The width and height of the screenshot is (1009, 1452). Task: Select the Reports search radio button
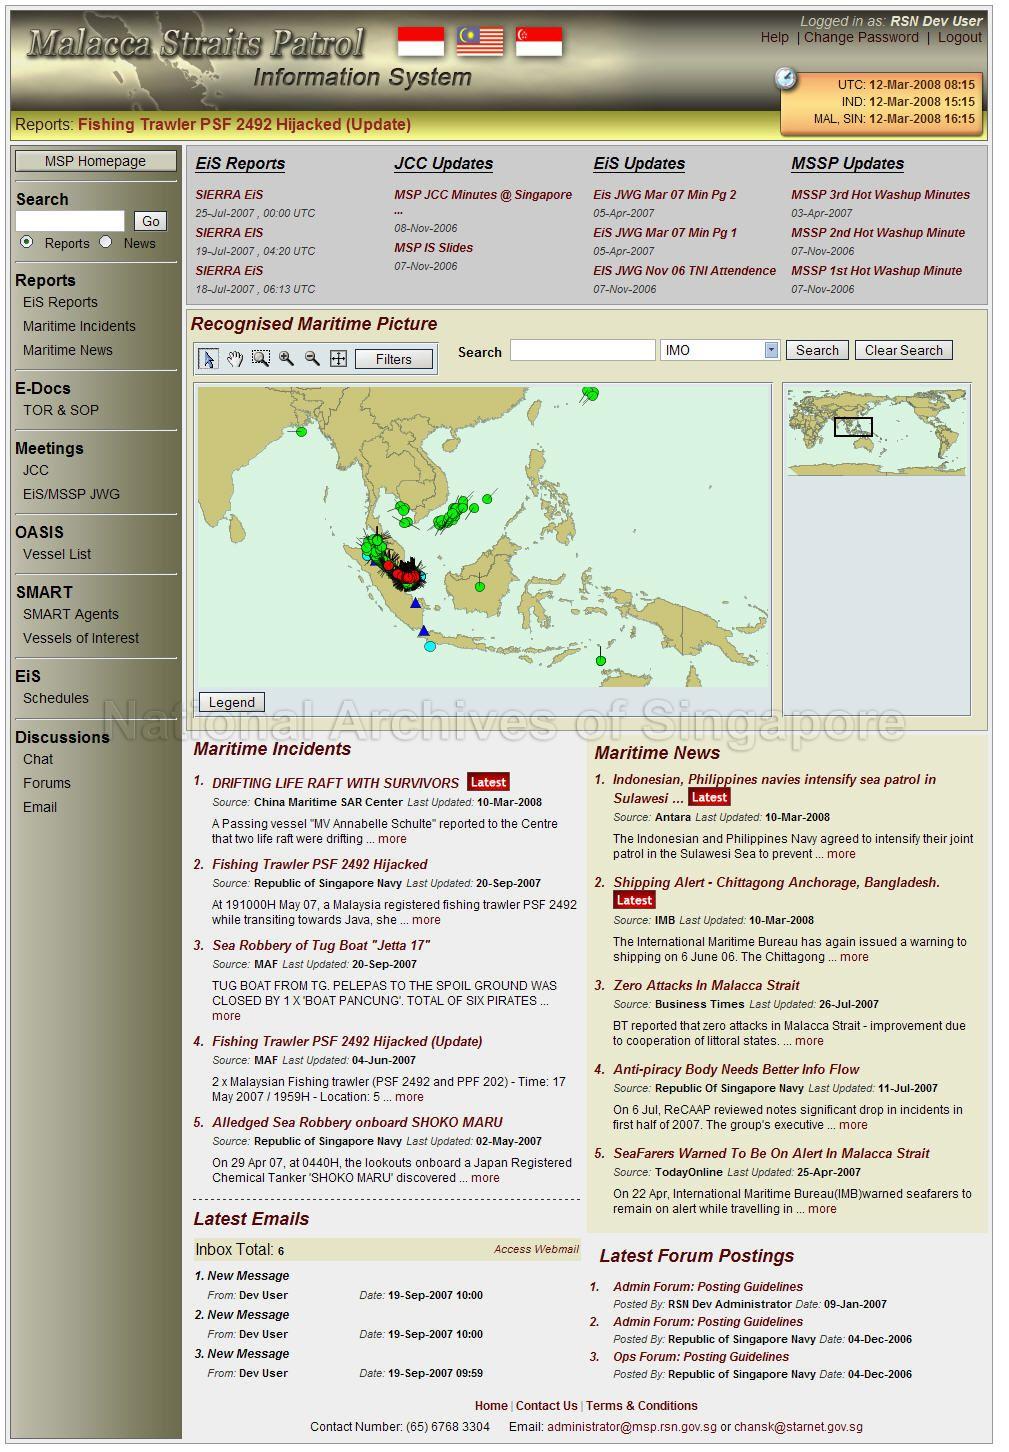click(27, 242)
